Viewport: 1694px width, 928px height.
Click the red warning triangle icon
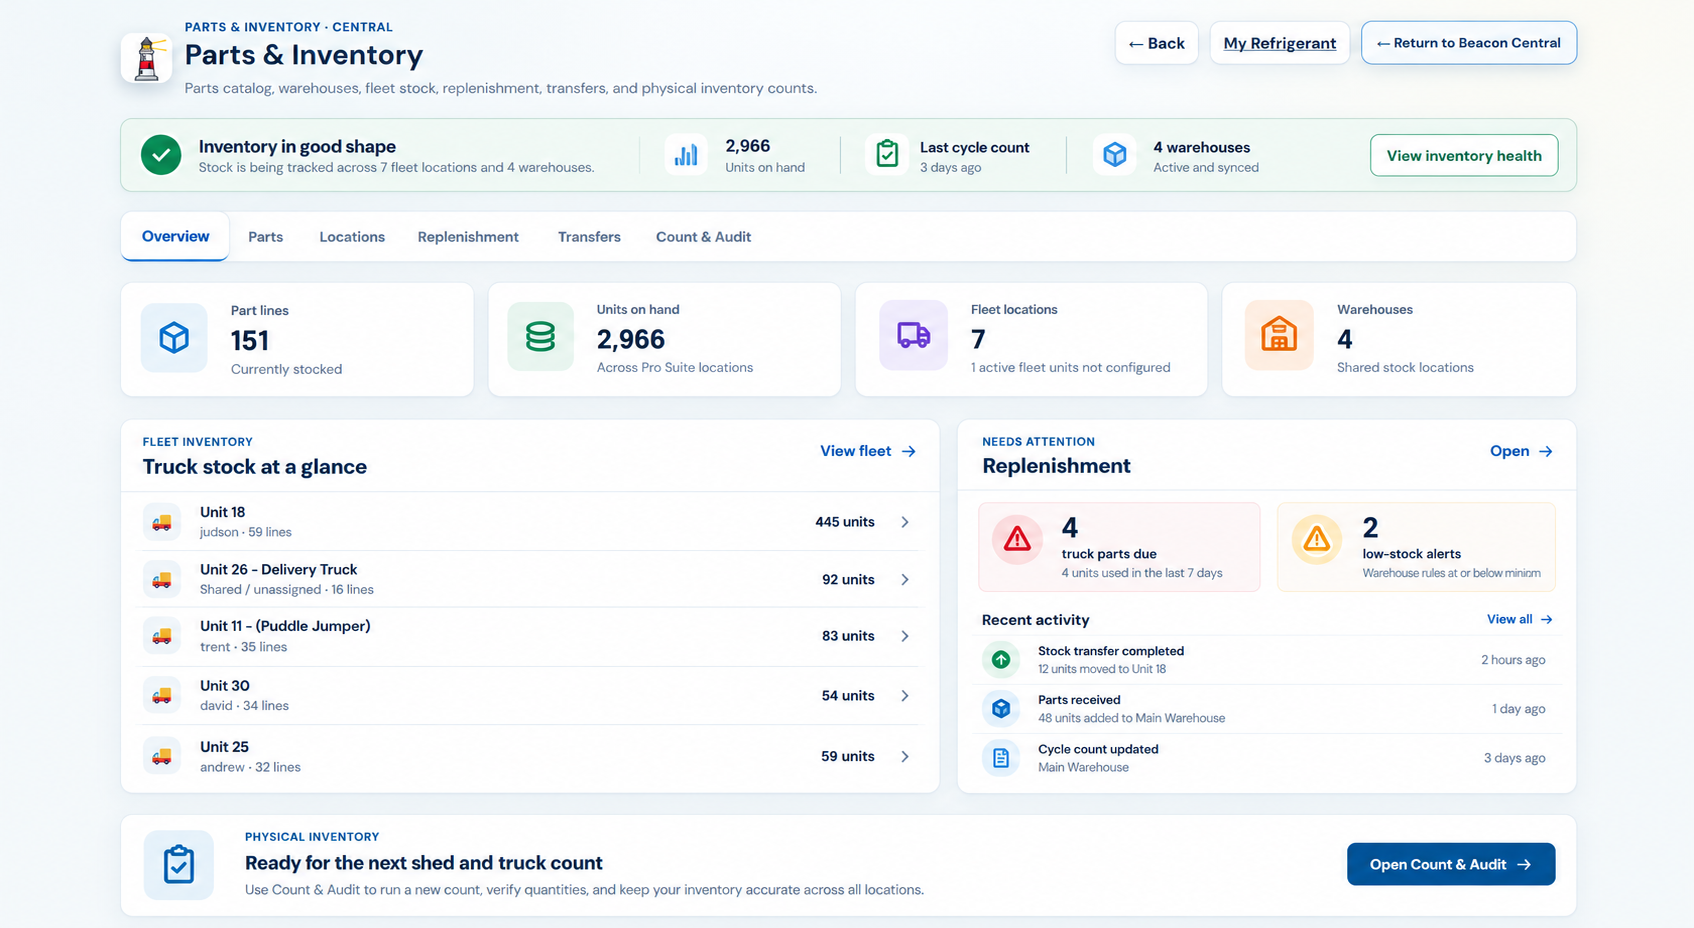(1017, 539)
